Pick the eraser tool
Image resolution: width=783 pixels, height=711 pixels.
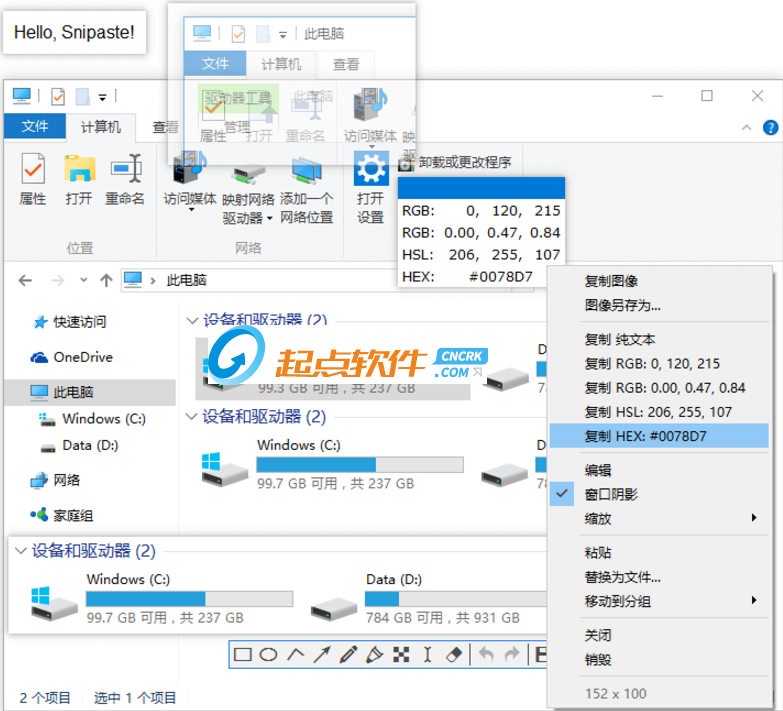pos(453,655)
